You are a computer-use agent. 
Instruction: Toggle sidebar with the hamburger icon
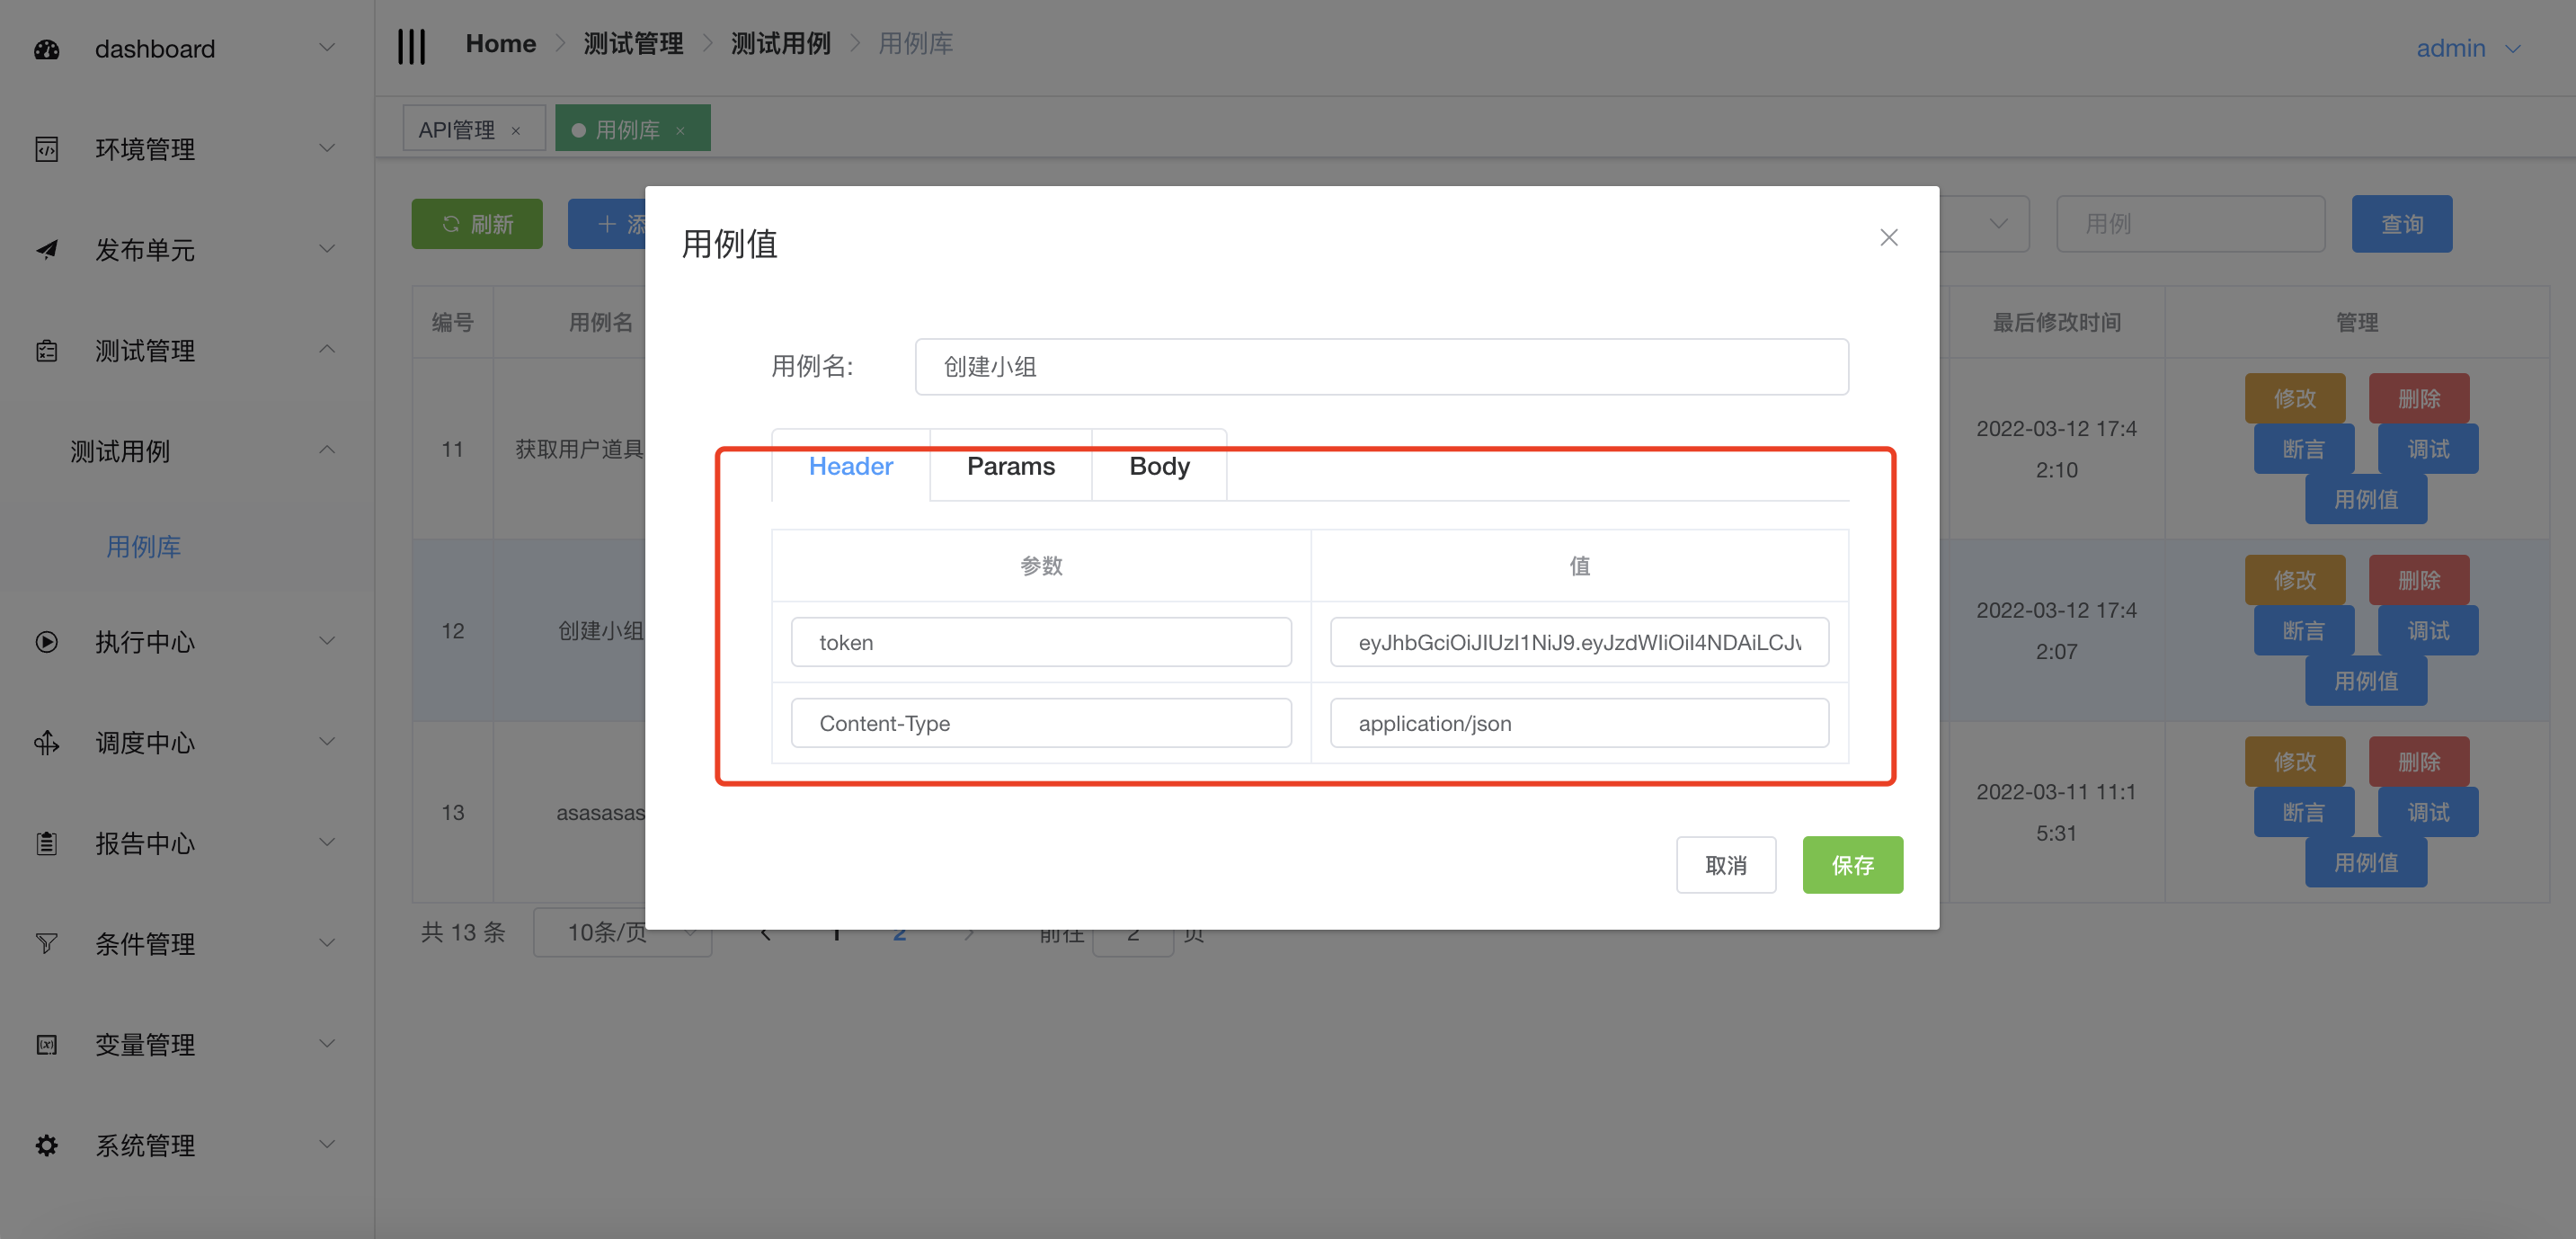click(411, 46)
